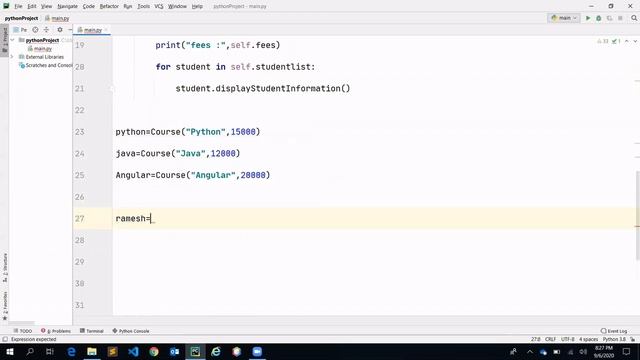Open Zoom from the taskbar
This screenshot has width=640, height=360.
[x=257, y=351]
